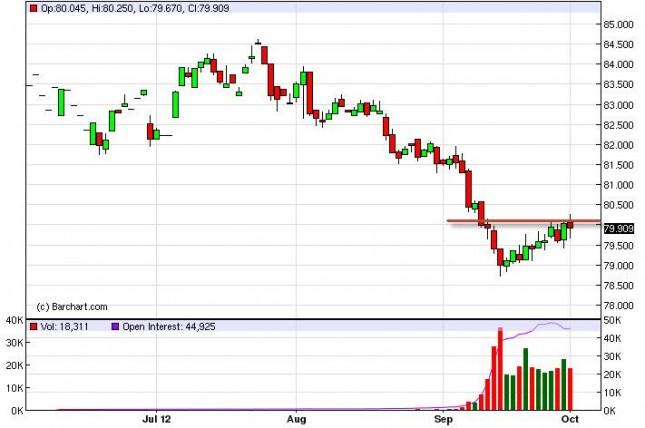The height and width of the screenshot is (428, 645).
Task: Select the 'Cl:79.909' close price text
Action: pyautogui.click(x=209, y=8)
